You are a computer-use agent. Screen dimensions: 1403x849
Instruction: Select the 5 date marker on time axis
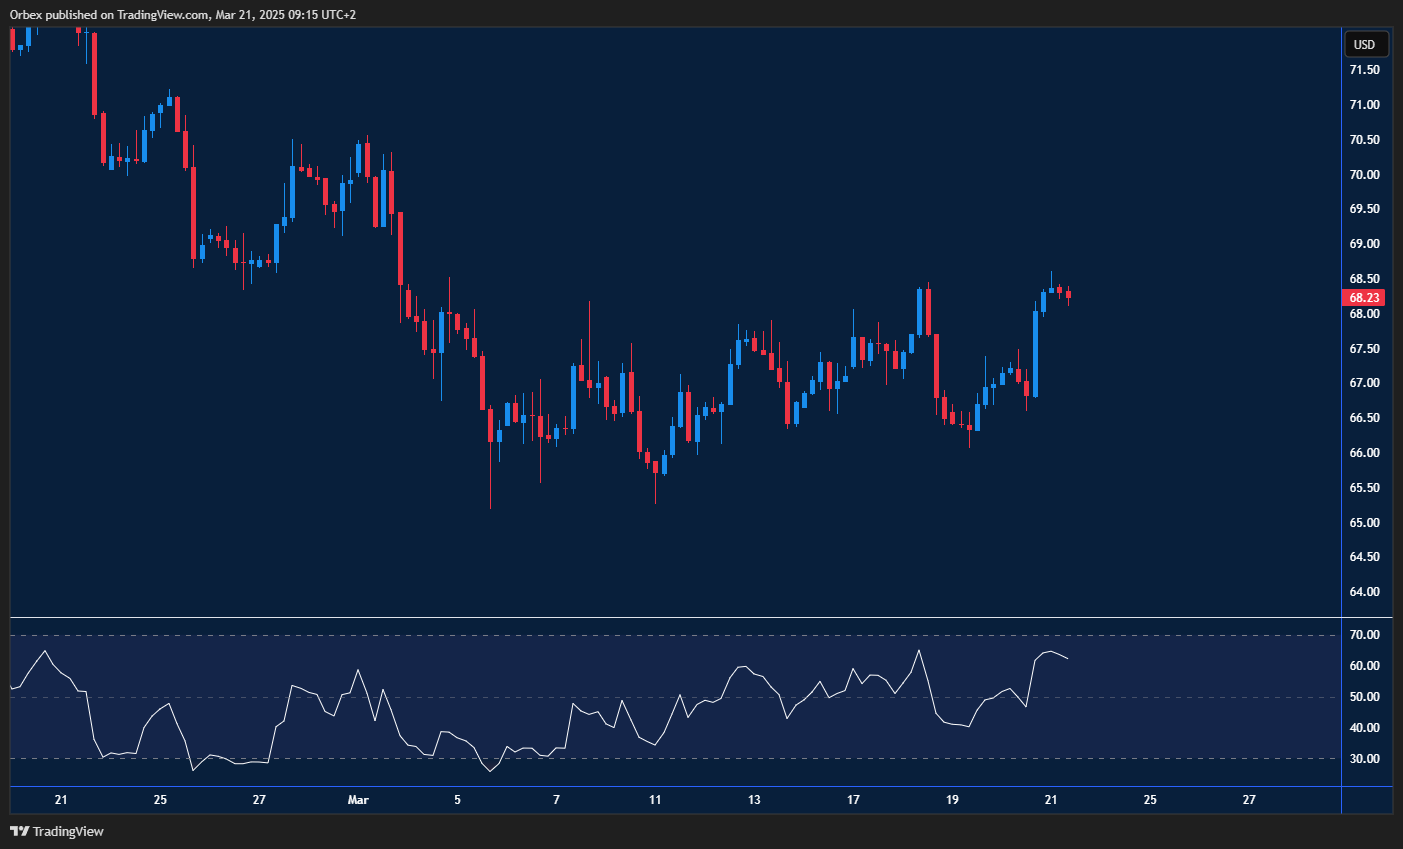457,800
